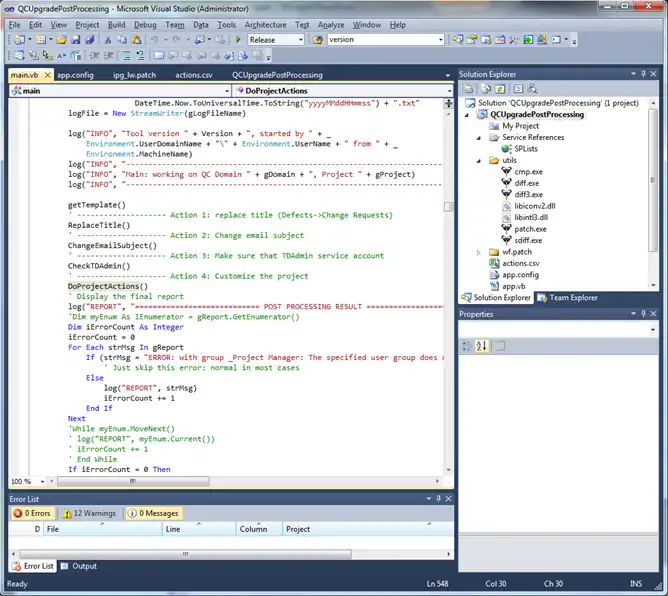Collapse the QCUpgradePostProcessing project node

pyautogui.click(x=467, y=115)
